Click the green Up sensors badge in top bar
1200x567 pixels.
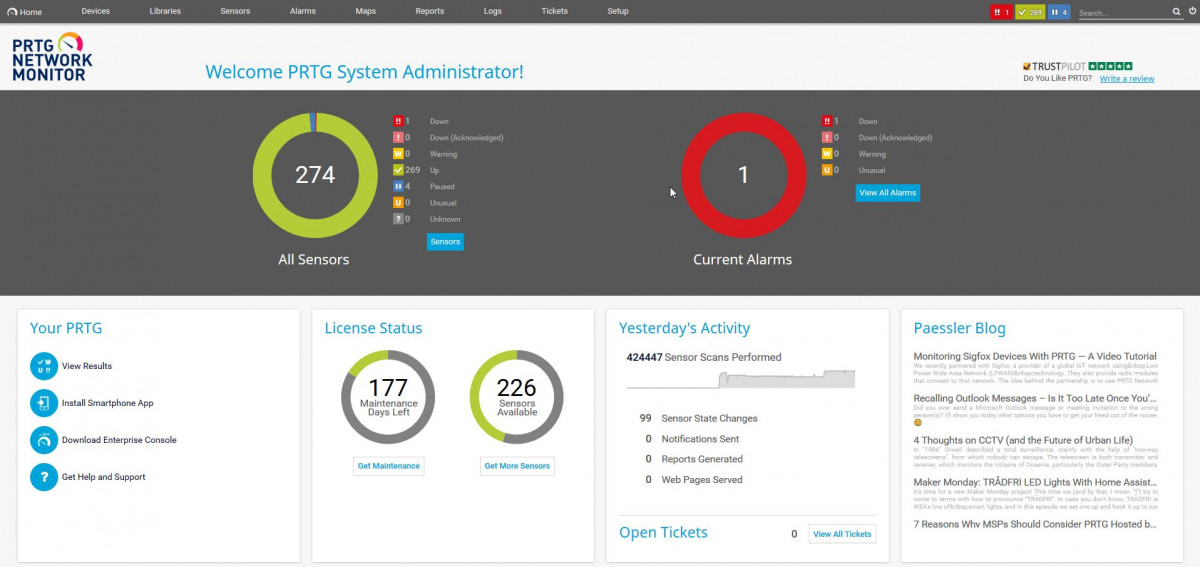coord(1029,12)
